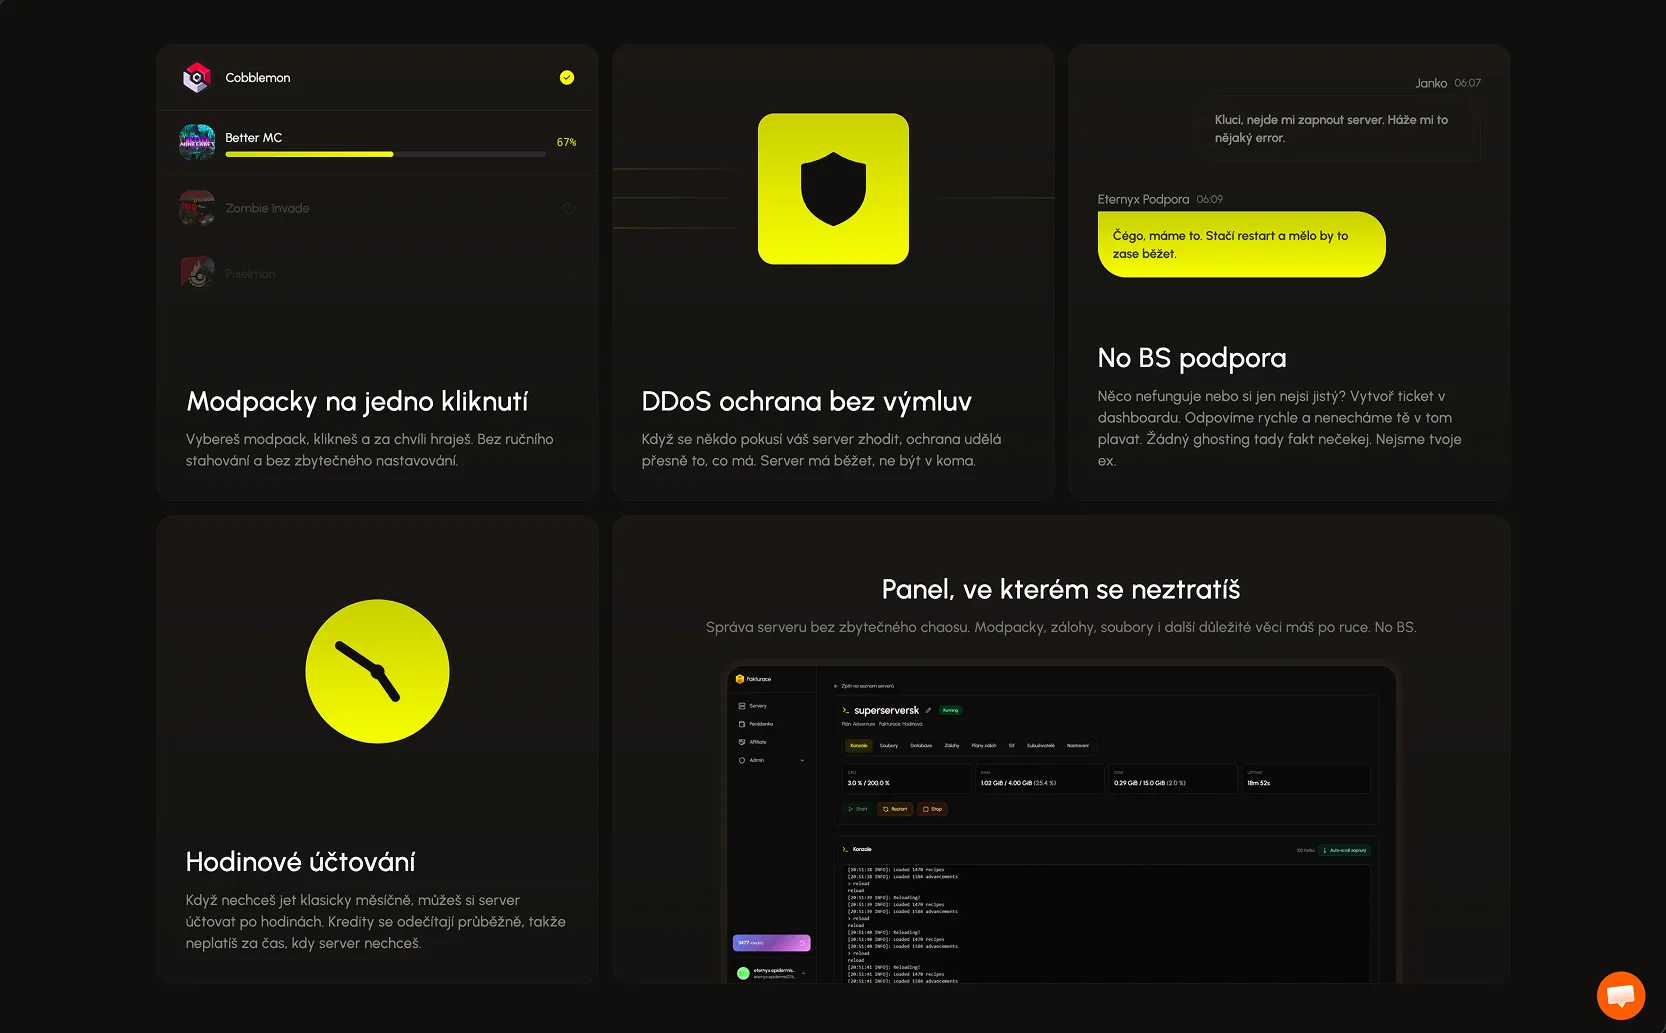
Task: Click the back arrow to the server list
Action: pyautogui.click(x=836, y=686)
